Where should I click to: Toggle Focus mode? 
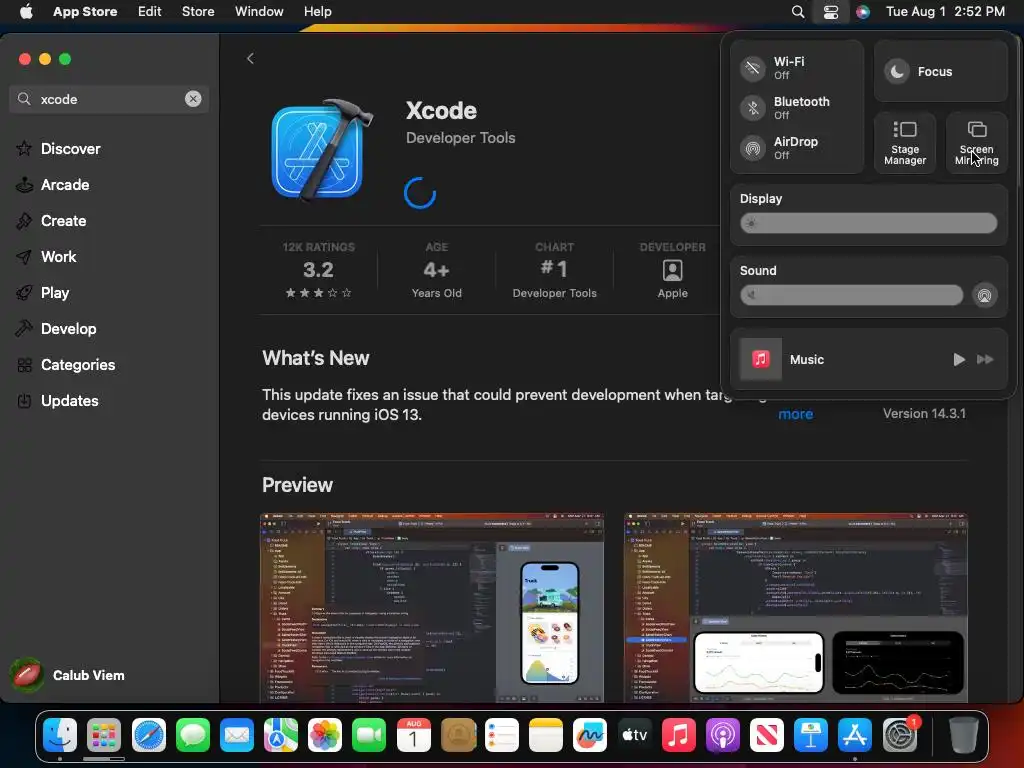click(940, 71)
